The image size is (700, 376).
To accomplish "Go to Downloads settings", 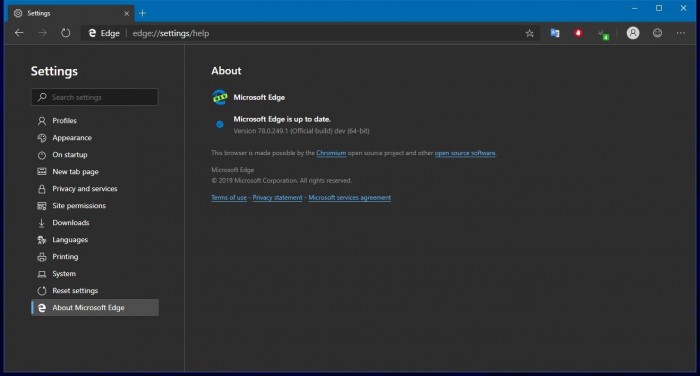I will pos(95,222).
